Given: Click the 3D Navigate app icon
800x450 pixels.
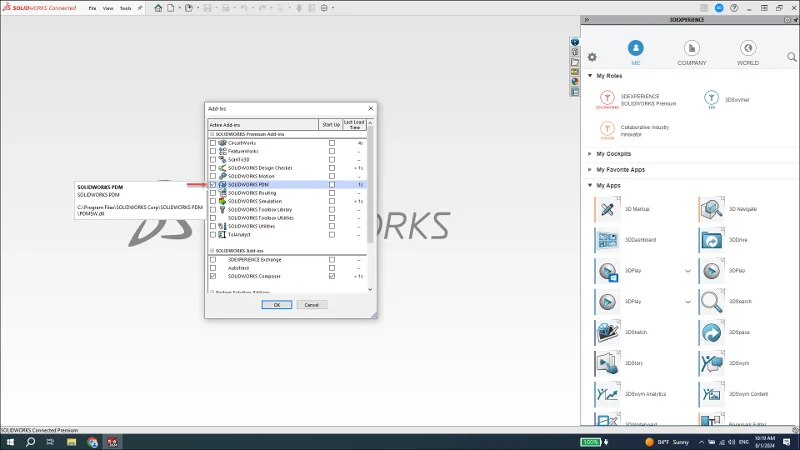Looking at the screenshot, I should (x=711, y=209).
